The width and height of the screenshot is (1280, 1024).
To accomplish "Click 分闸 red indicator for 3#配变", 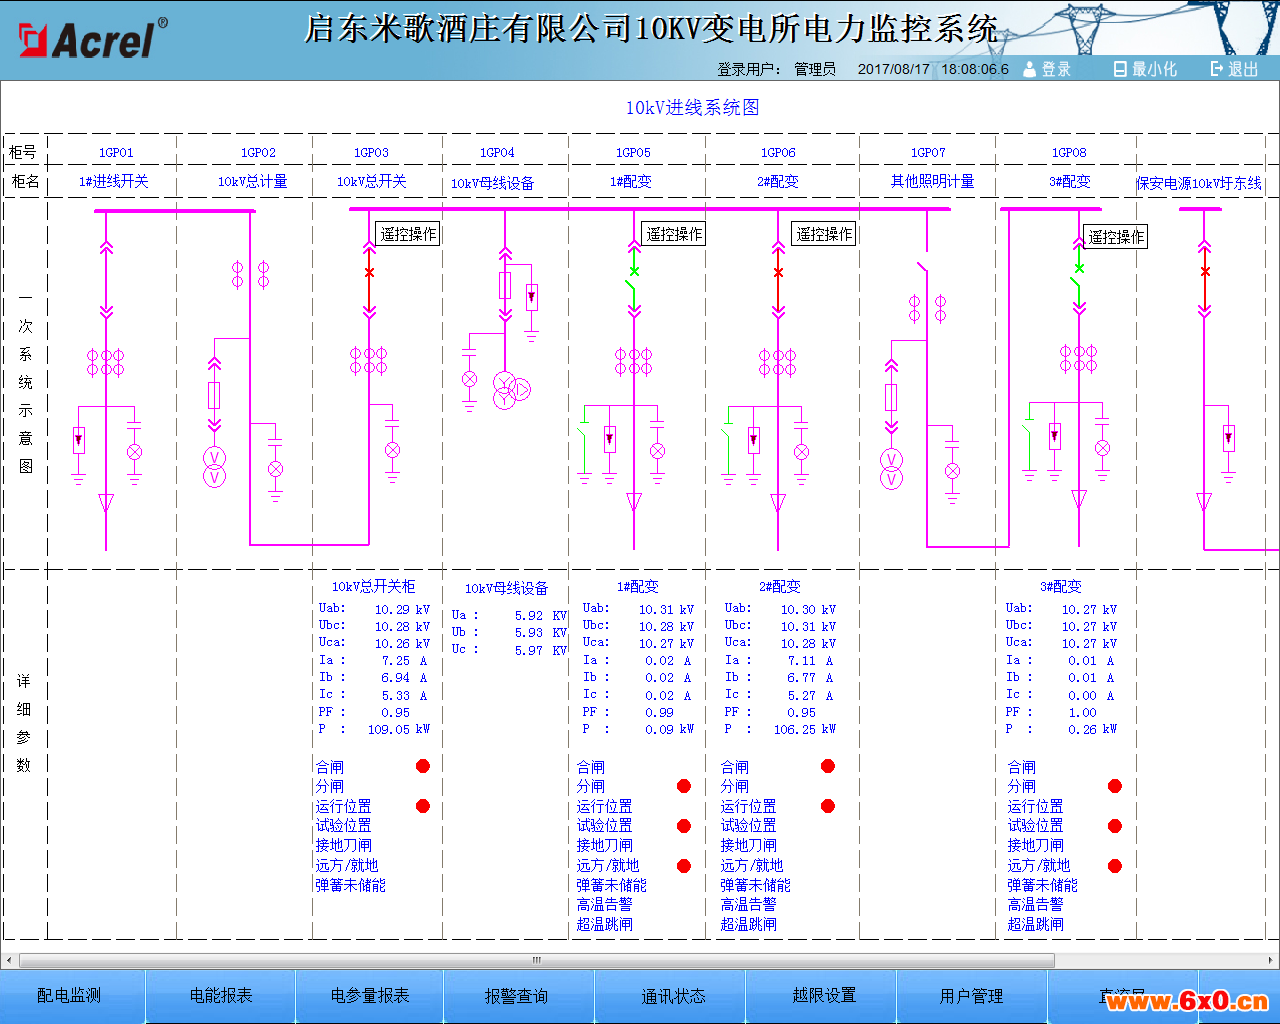I will point(1115,786).
